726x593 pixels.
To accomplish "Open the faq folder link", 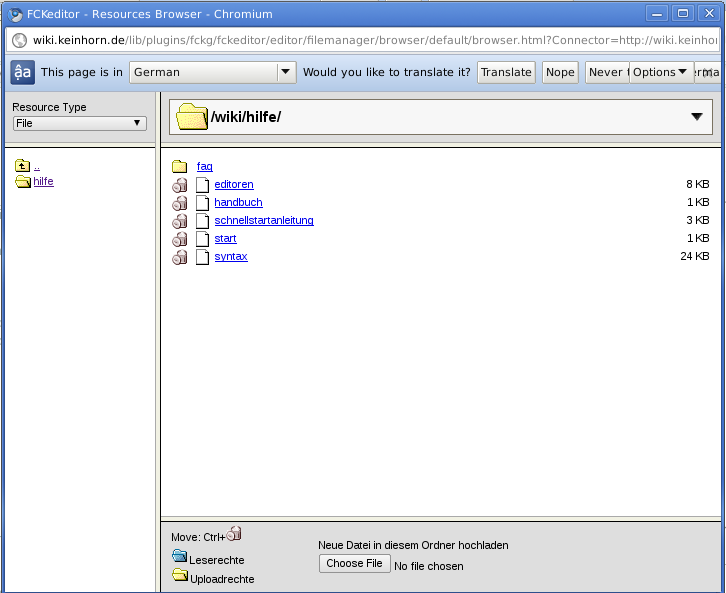I will click(205, 166).
